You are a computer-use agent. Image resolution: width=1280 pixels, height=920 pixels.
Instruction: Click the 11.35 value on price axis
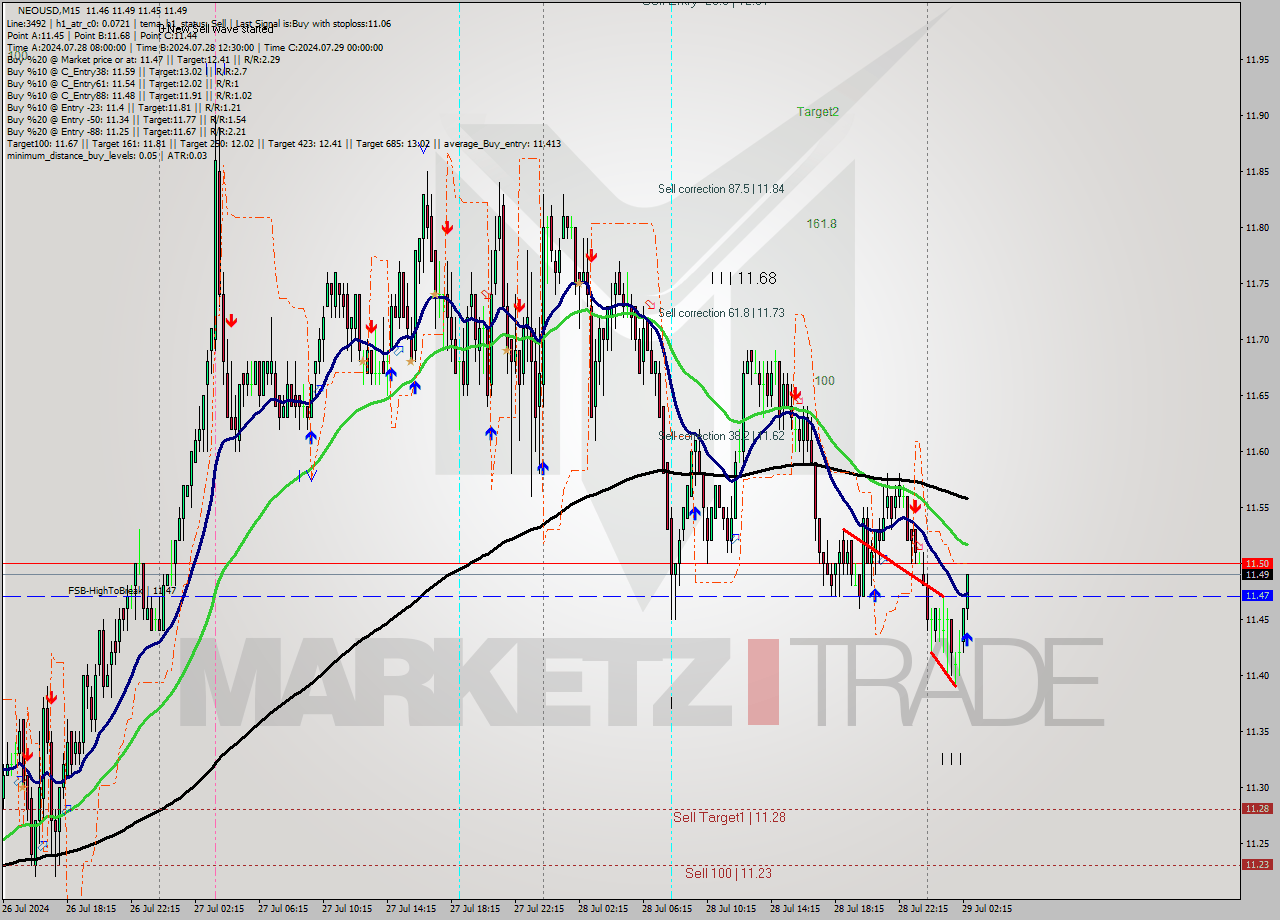[1257, 732]
